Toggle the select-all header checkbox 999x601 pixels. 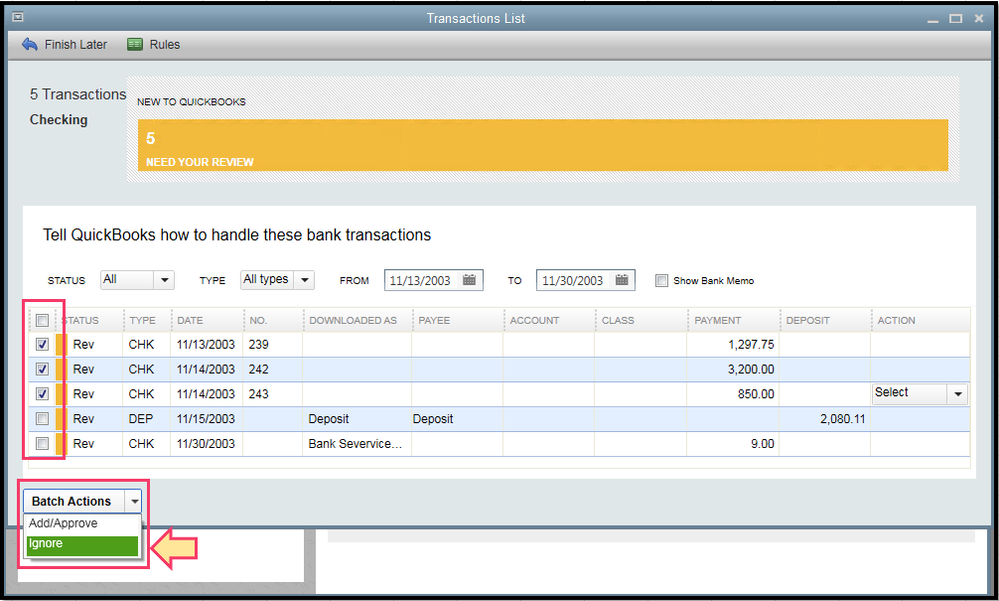(42, 320)
